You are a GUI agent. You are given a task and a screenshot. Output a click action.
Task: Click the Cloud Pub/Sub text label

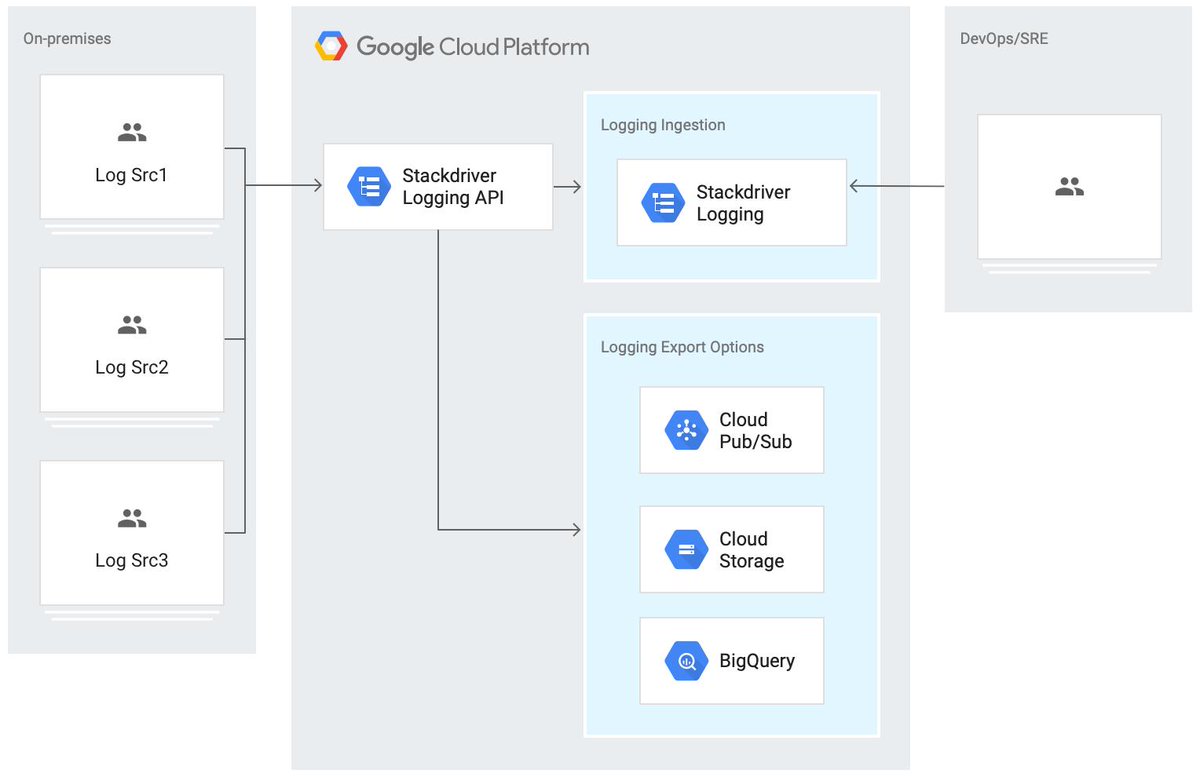point(755,430)
